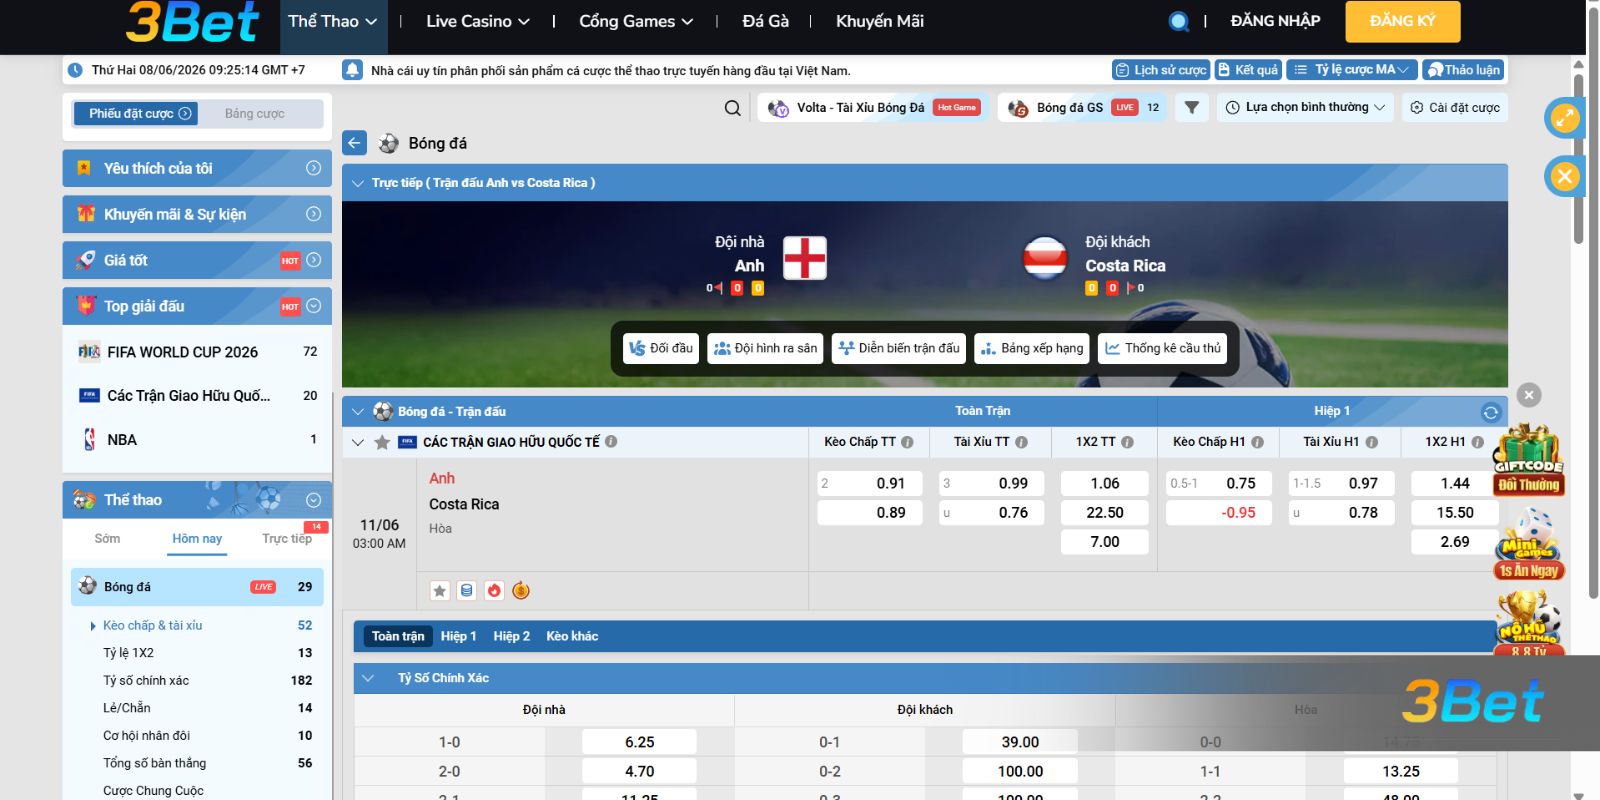Click the search magnifier icon
Image resolution: width=1600 pixels, height=800 pixels.
tap(733, 108)
